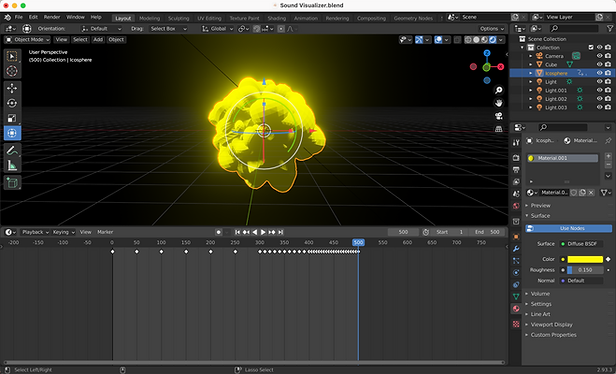Expand the Camera item in outliner
Viewport: 616px width, 374px height.
pos(531,56)
